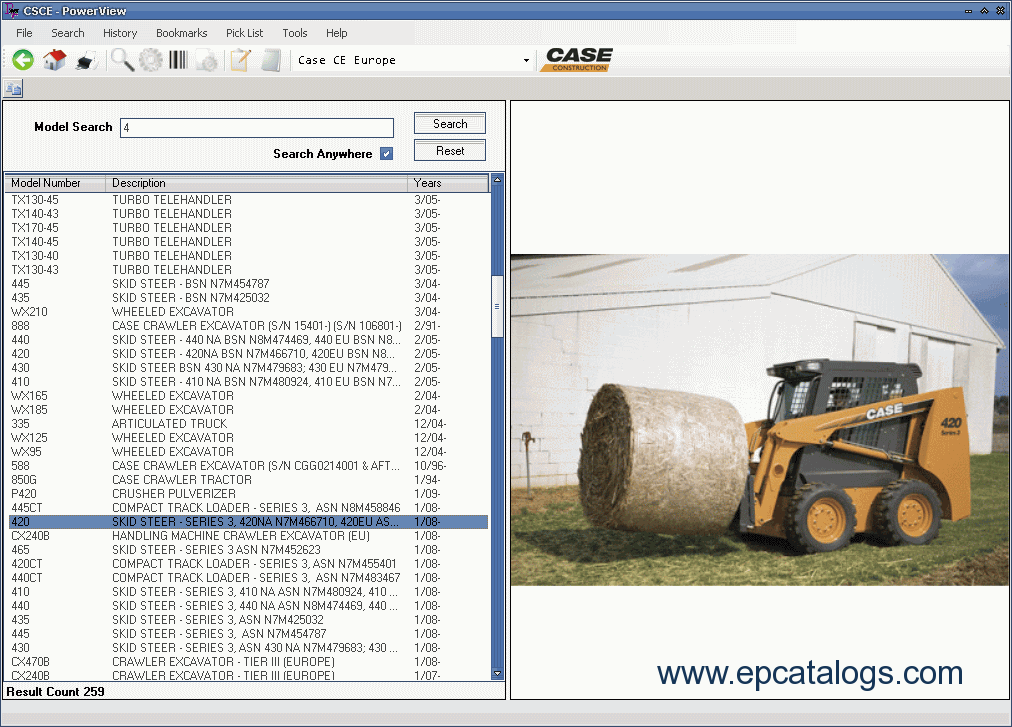Click the Result Count 259 status text
Viewport: 1012px width, 727px height.
[56, 692]
